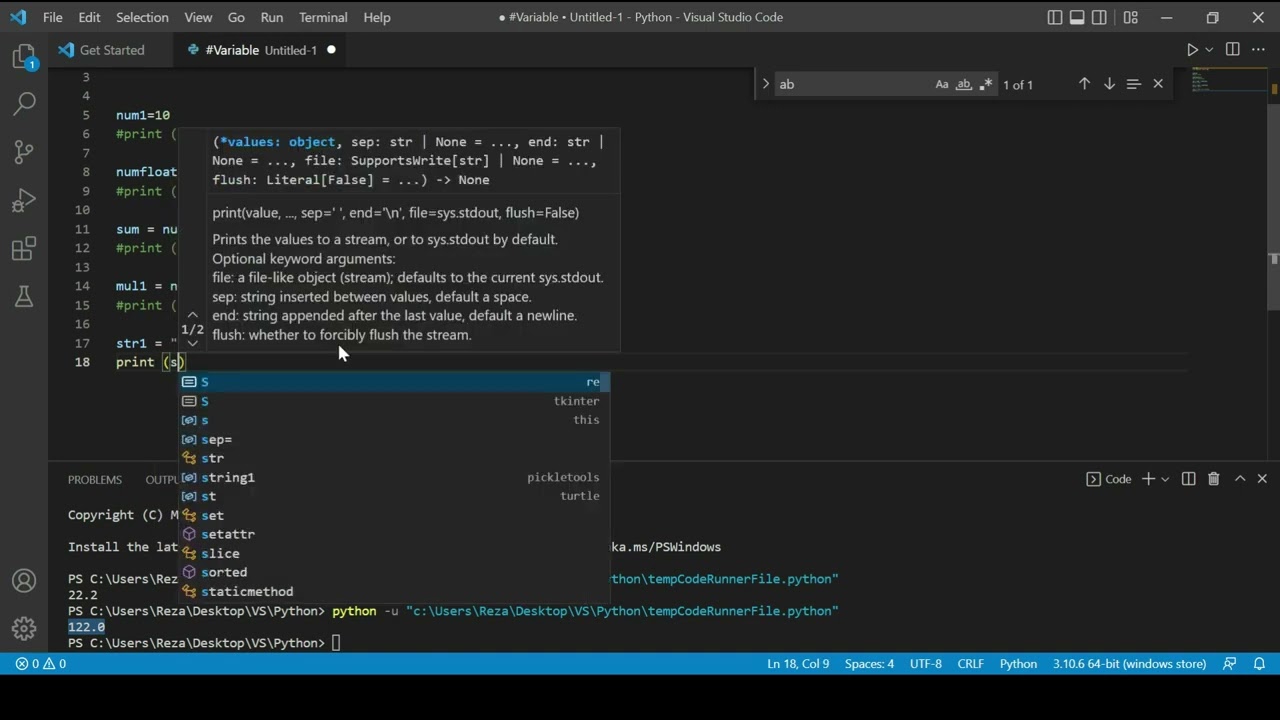Go to previous match in find widget
This screenshot has height=720, width=1280.
click(1084, 84)
